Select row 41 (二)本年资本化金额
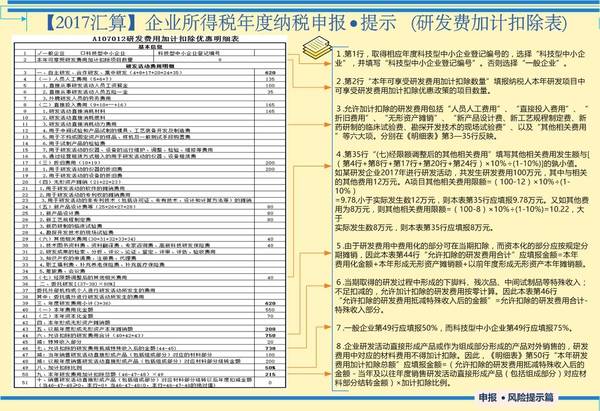The width and height of the screenshot is (600, 411). point(150,316)
